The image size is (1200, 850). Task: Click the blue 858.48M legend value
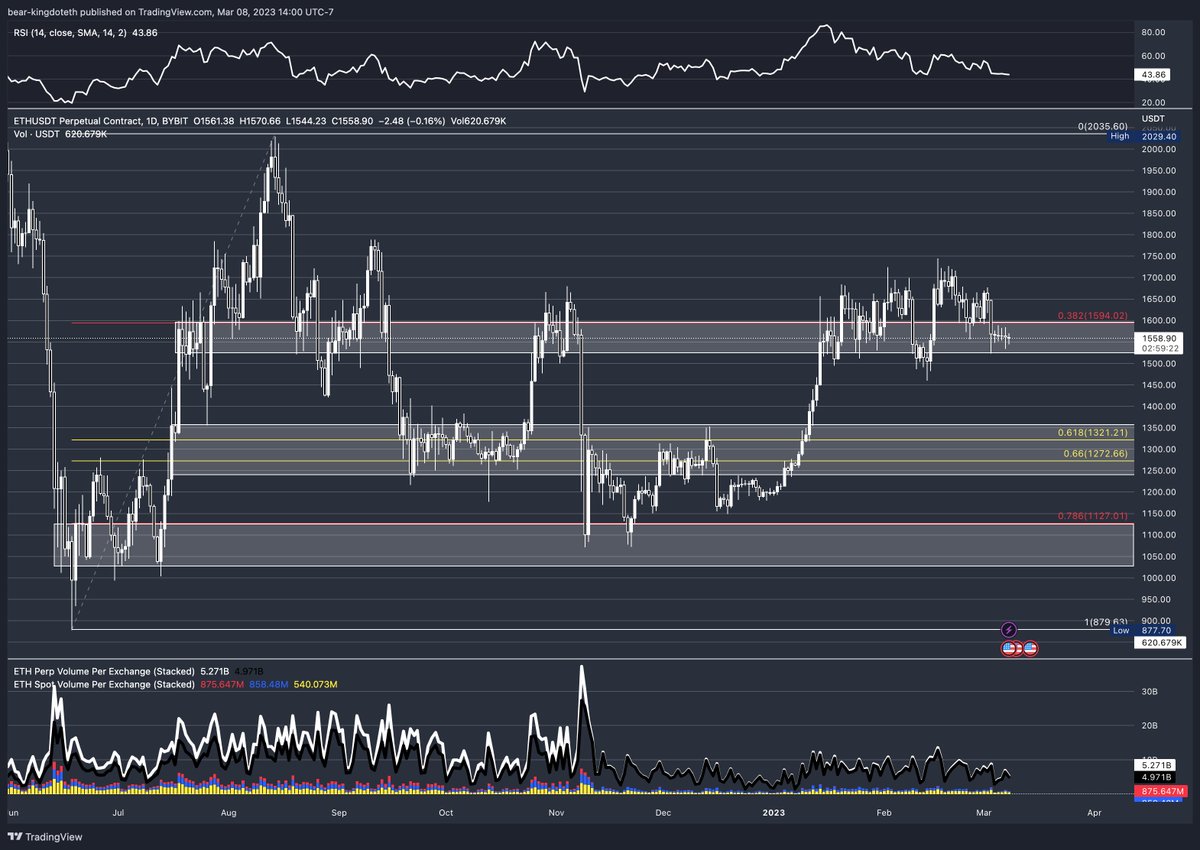(x=267, y=684)
